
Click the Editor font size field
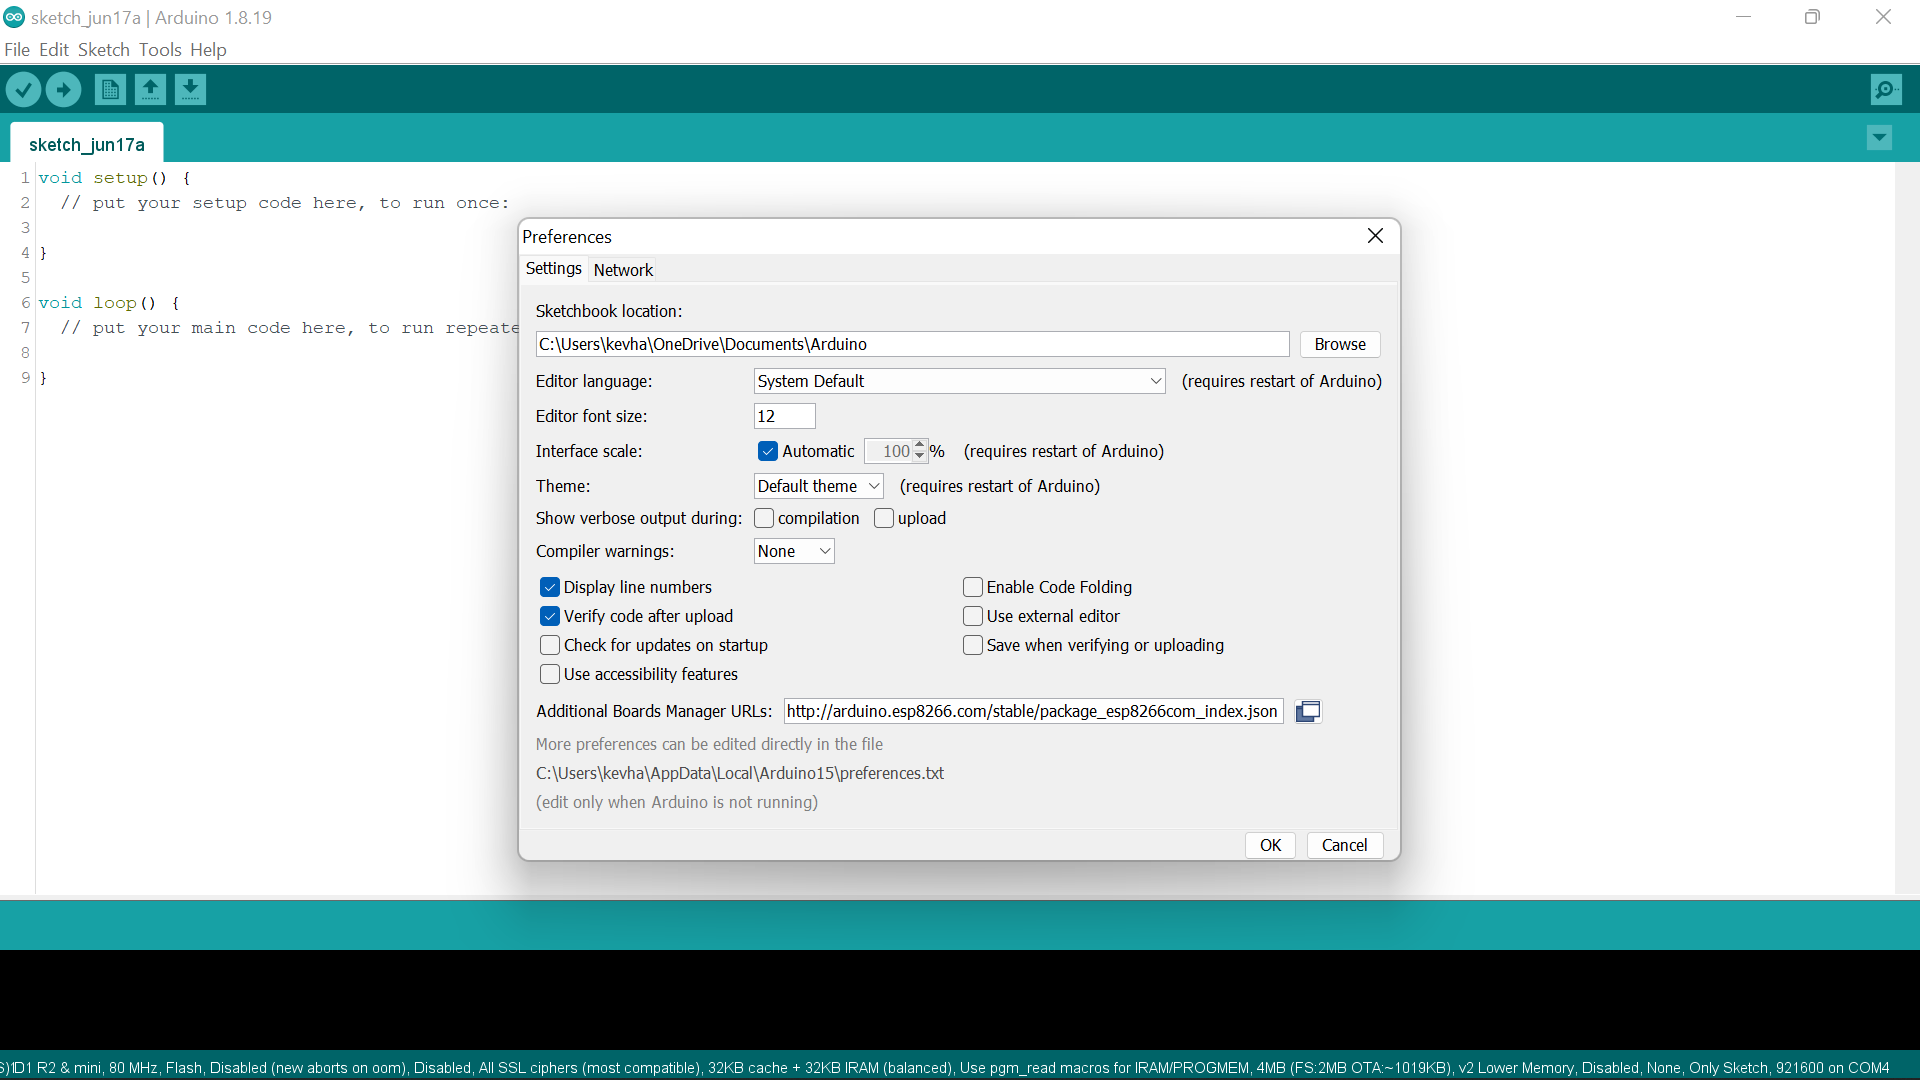pos(784,416)
